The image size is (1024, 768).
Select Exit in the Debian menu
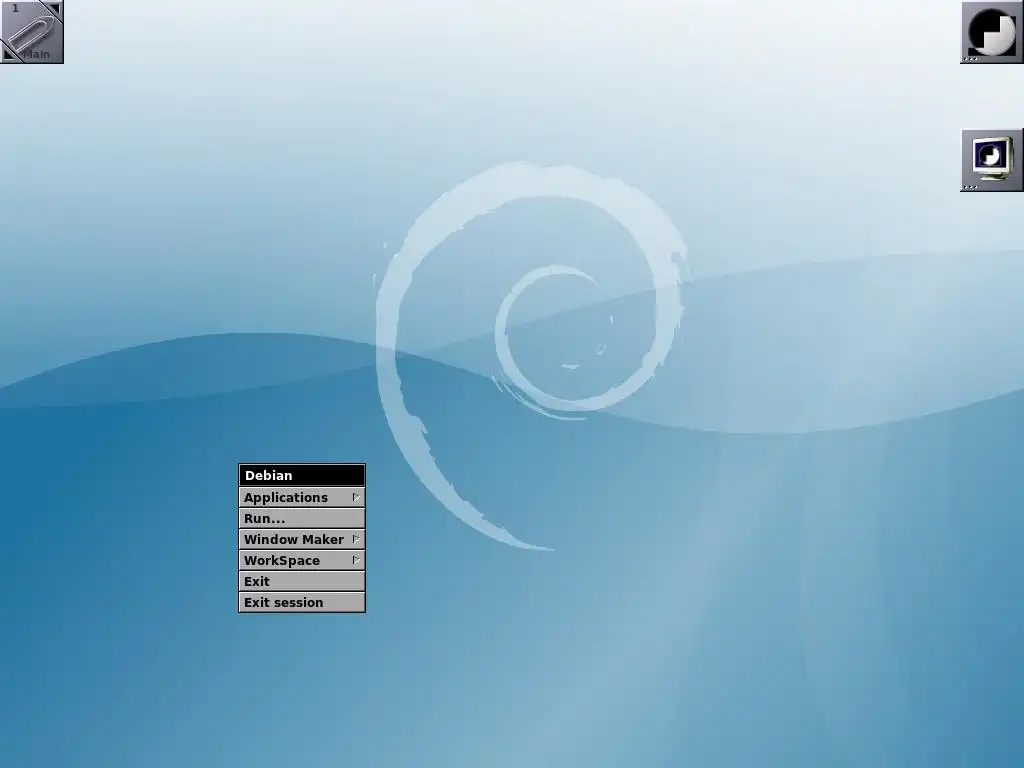[x=302, y=581]
